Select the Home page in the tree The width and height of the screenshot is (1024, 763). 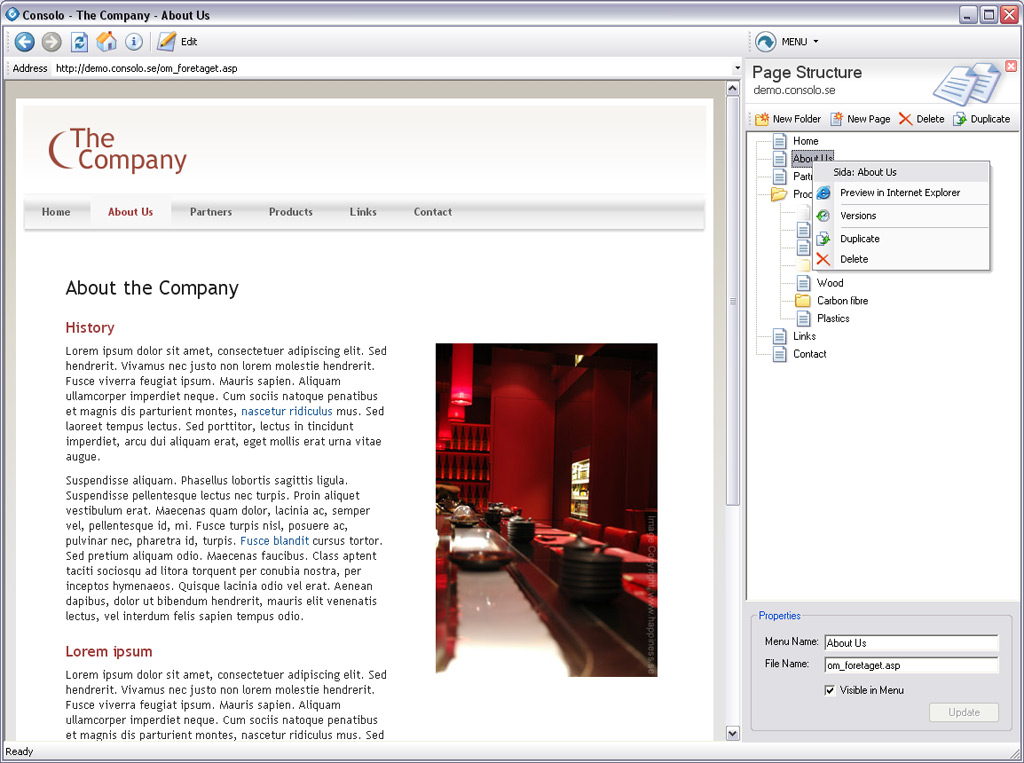click(805, 140)
